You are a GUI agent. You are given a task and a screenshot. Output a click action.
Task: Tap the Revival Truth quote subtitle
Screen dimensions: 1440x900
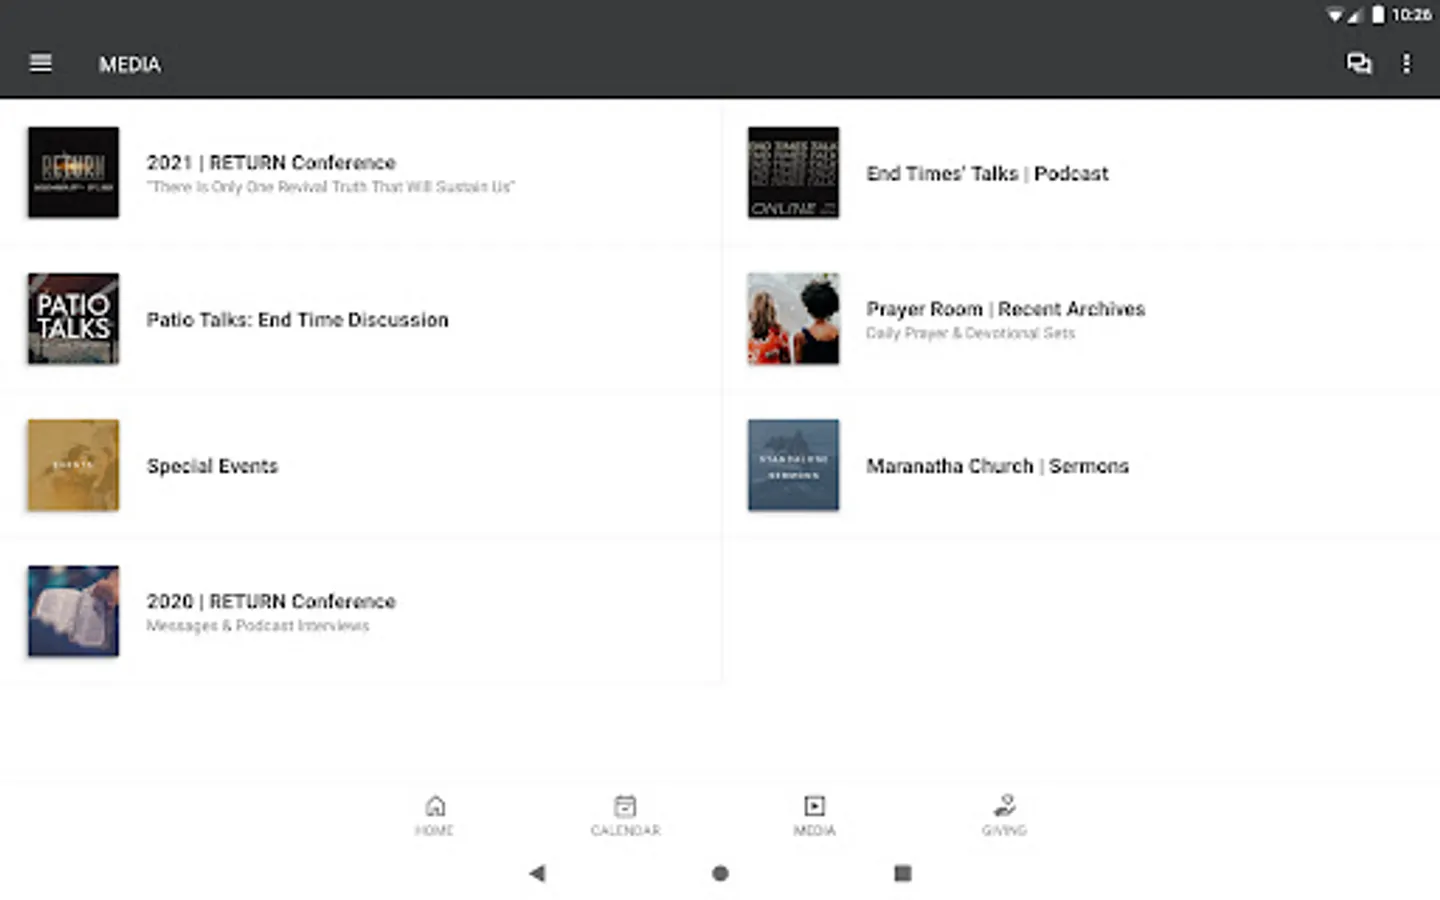(330, 187)
